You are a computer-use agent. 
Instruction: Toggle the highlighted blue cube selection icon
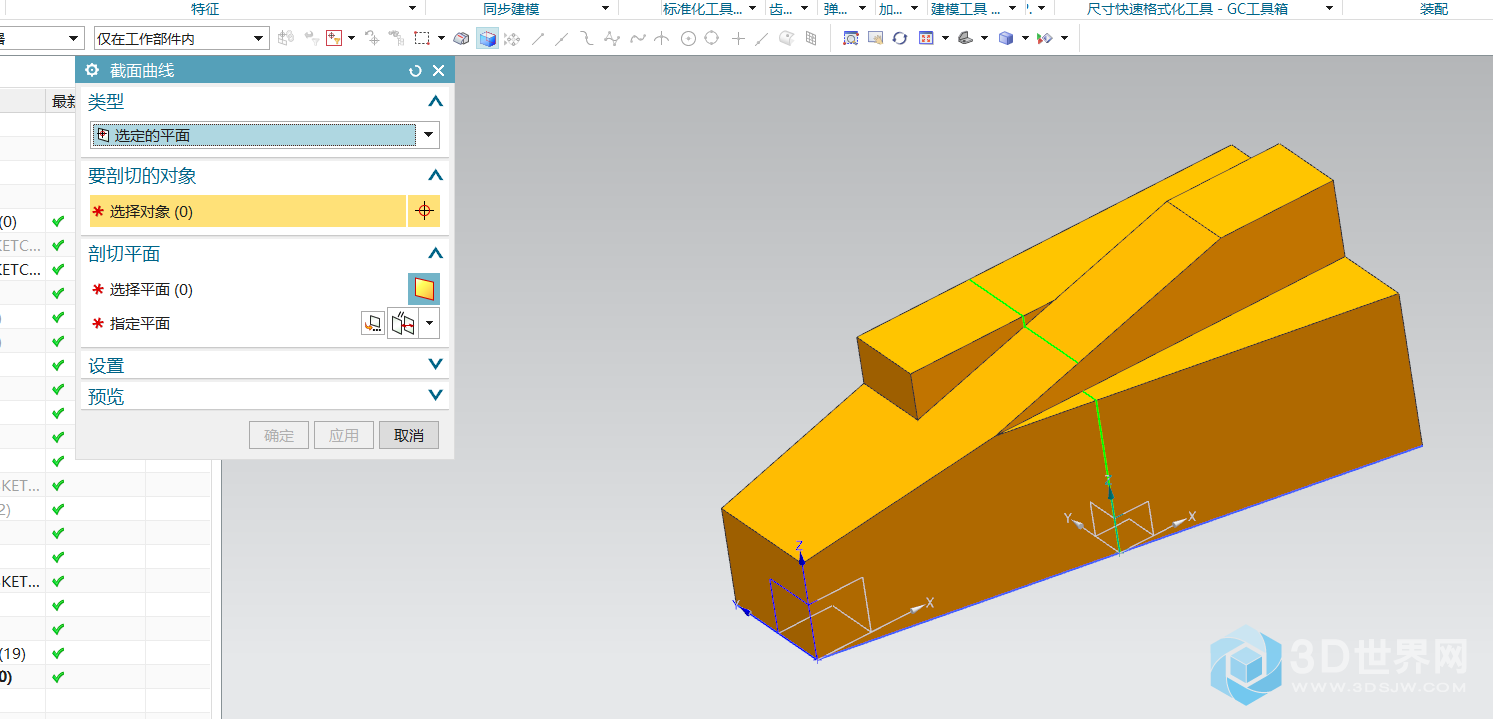coord(488,39)
